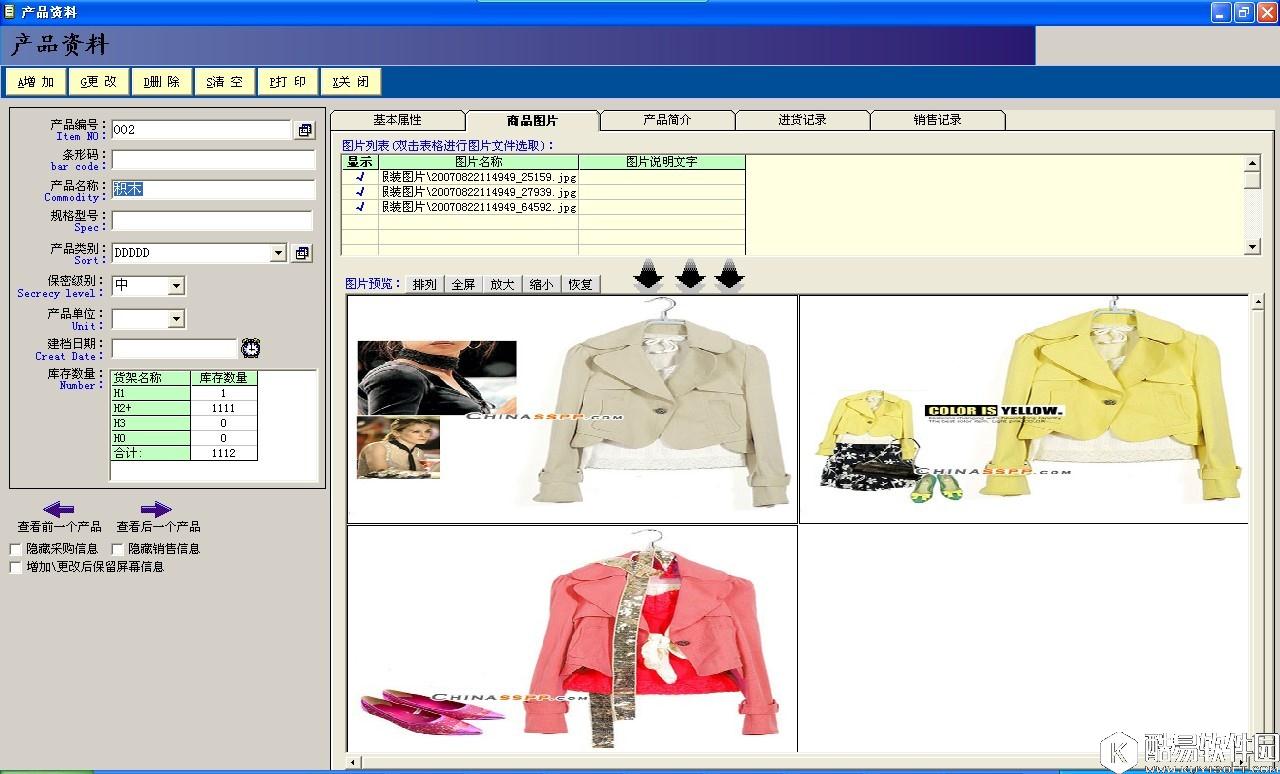Open the item number lookup icon
The height and width of the screenshot is (774, 1280).
304,130
